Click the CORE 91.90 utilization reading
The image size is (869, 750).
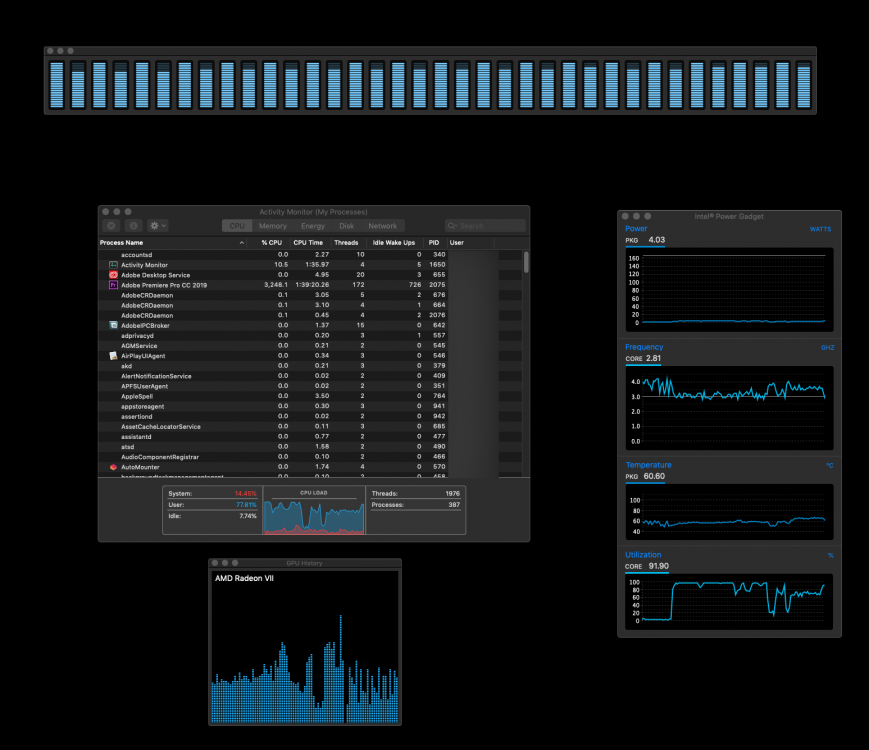647,566
